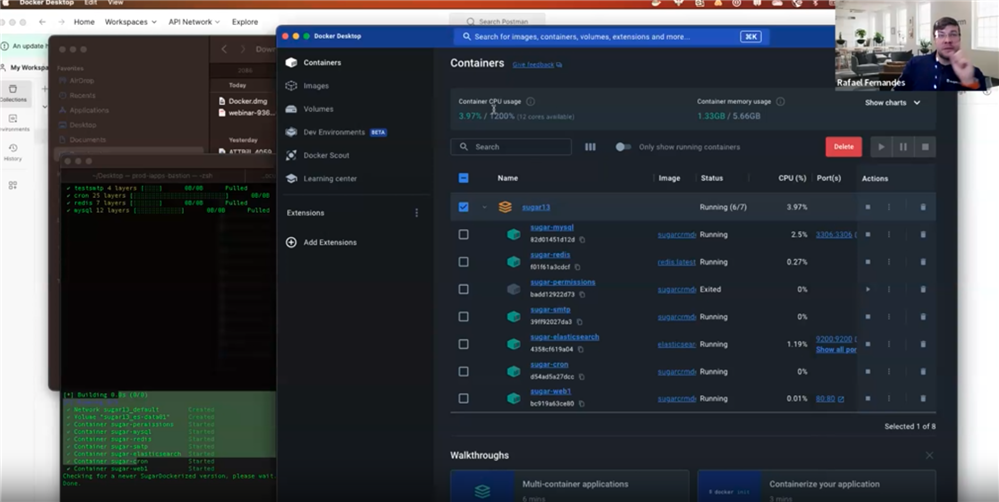Click the column layout icon beside Search
The image size is (999, 502).
click(x=590, y=147)
